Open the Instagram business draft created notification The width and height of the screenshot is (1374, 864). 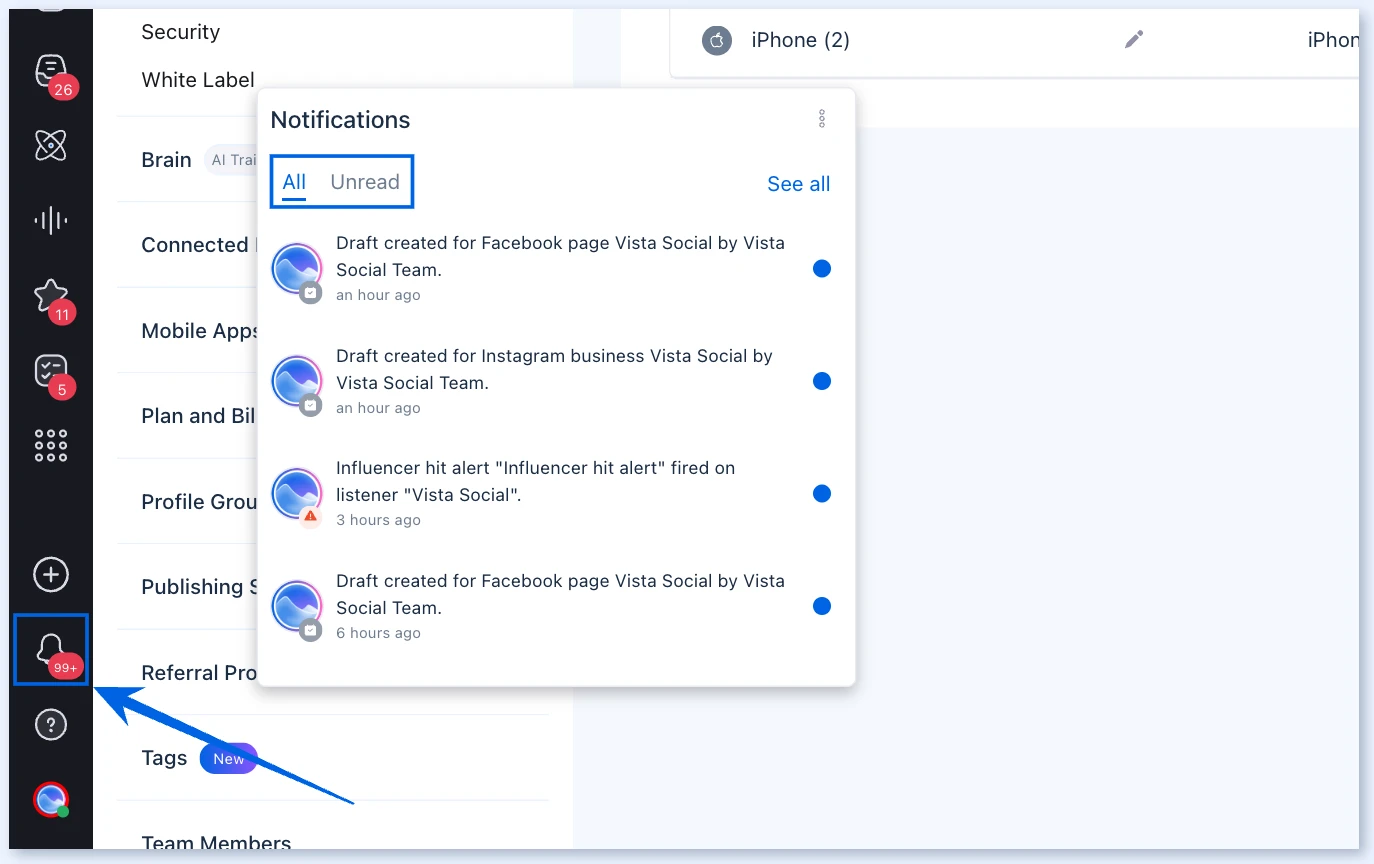[x=556, y=381]
